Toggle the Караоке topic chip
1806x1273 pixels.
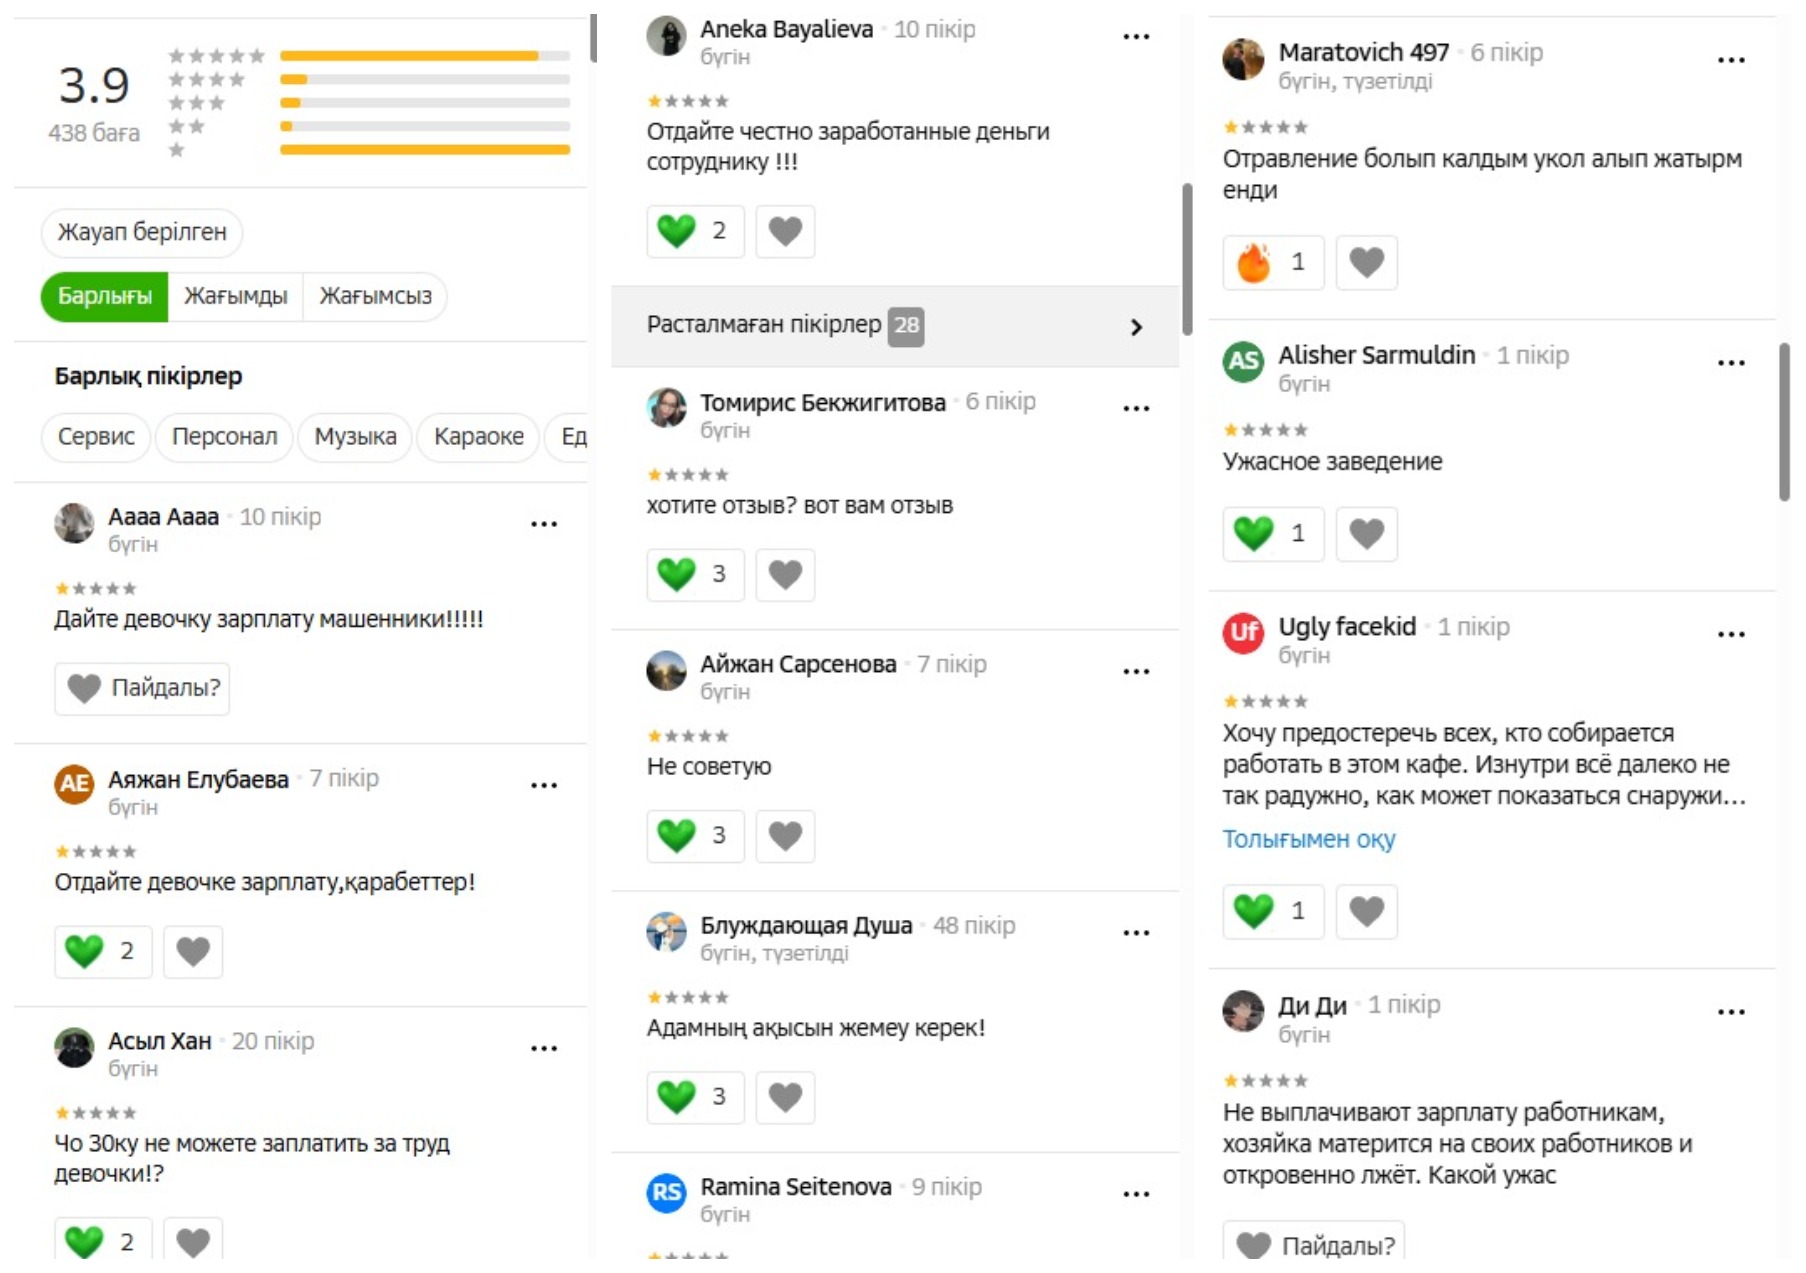(478, 437)
